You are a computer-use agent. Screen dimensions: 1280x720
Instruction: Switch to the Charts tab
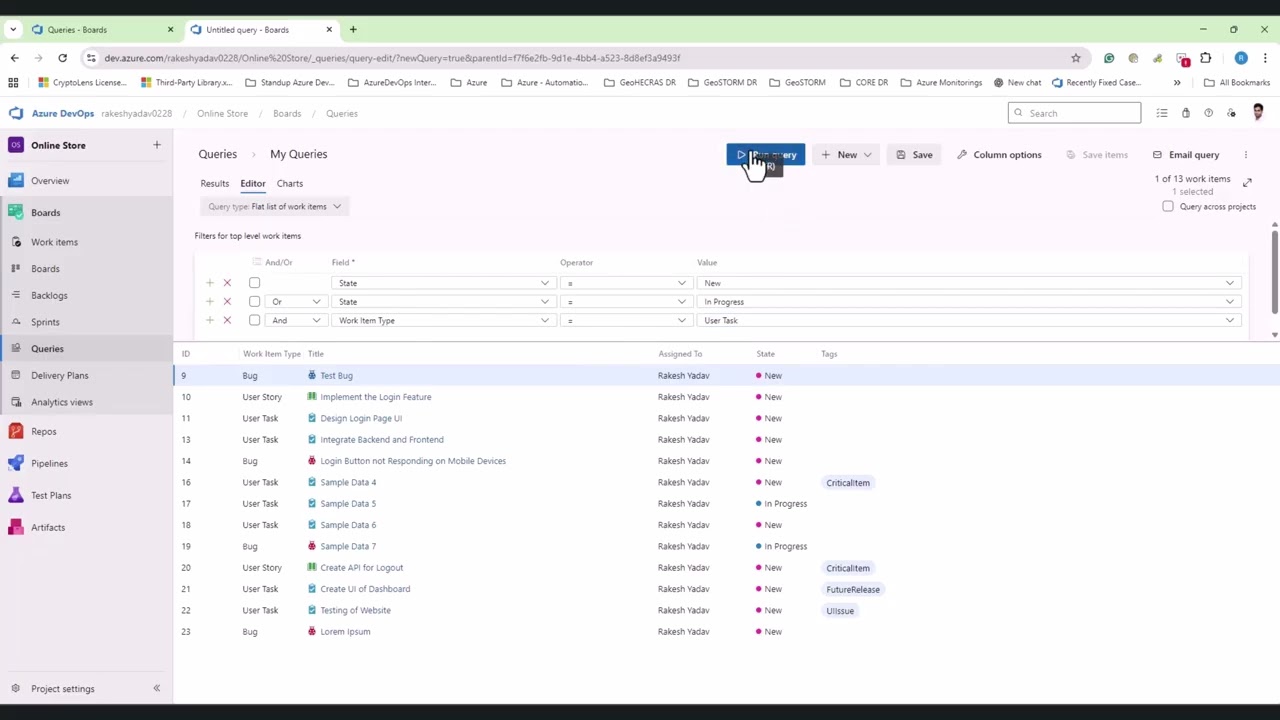(x=289, y=184)
